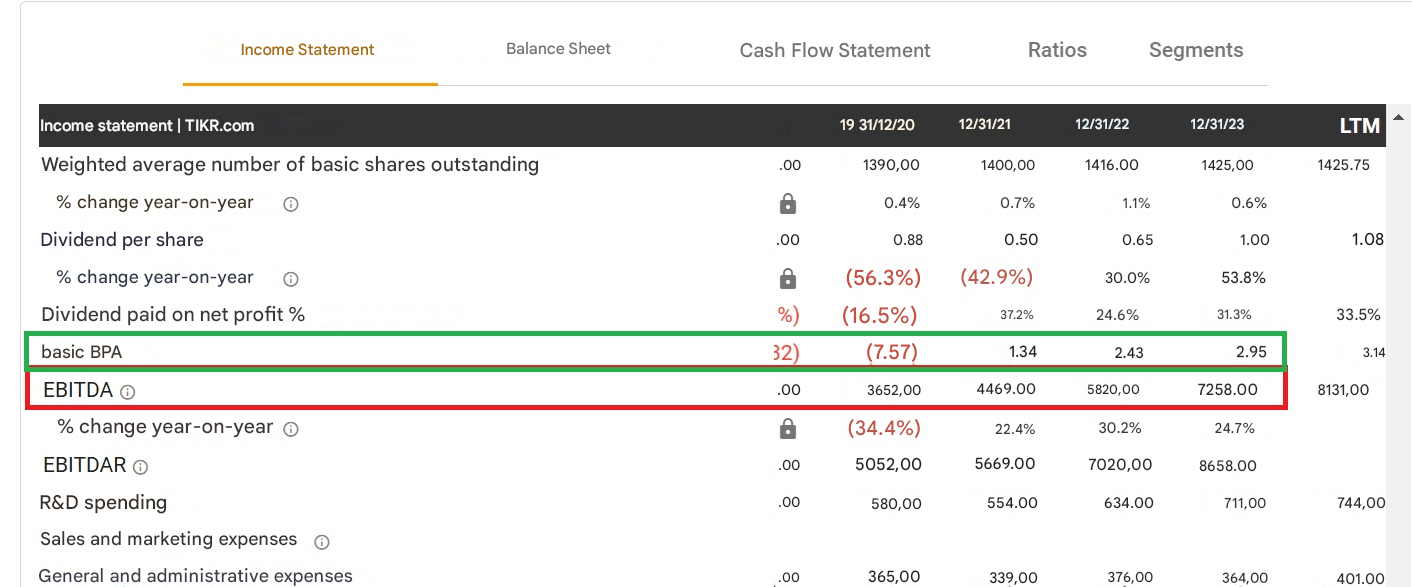Image resolution: width=1412 pixels, height=587 pixels.
Task: Click the General and administrative expenses row label
Action: pyautogui.click(x=196, y=576)
